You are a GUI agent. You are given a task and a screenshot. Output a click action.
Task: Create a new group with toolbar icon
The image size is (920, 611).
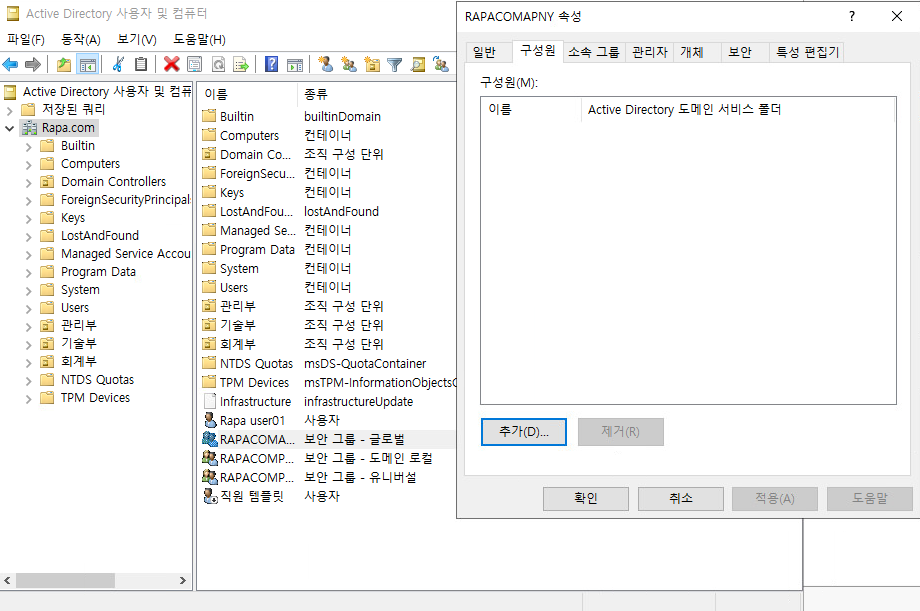349,64
